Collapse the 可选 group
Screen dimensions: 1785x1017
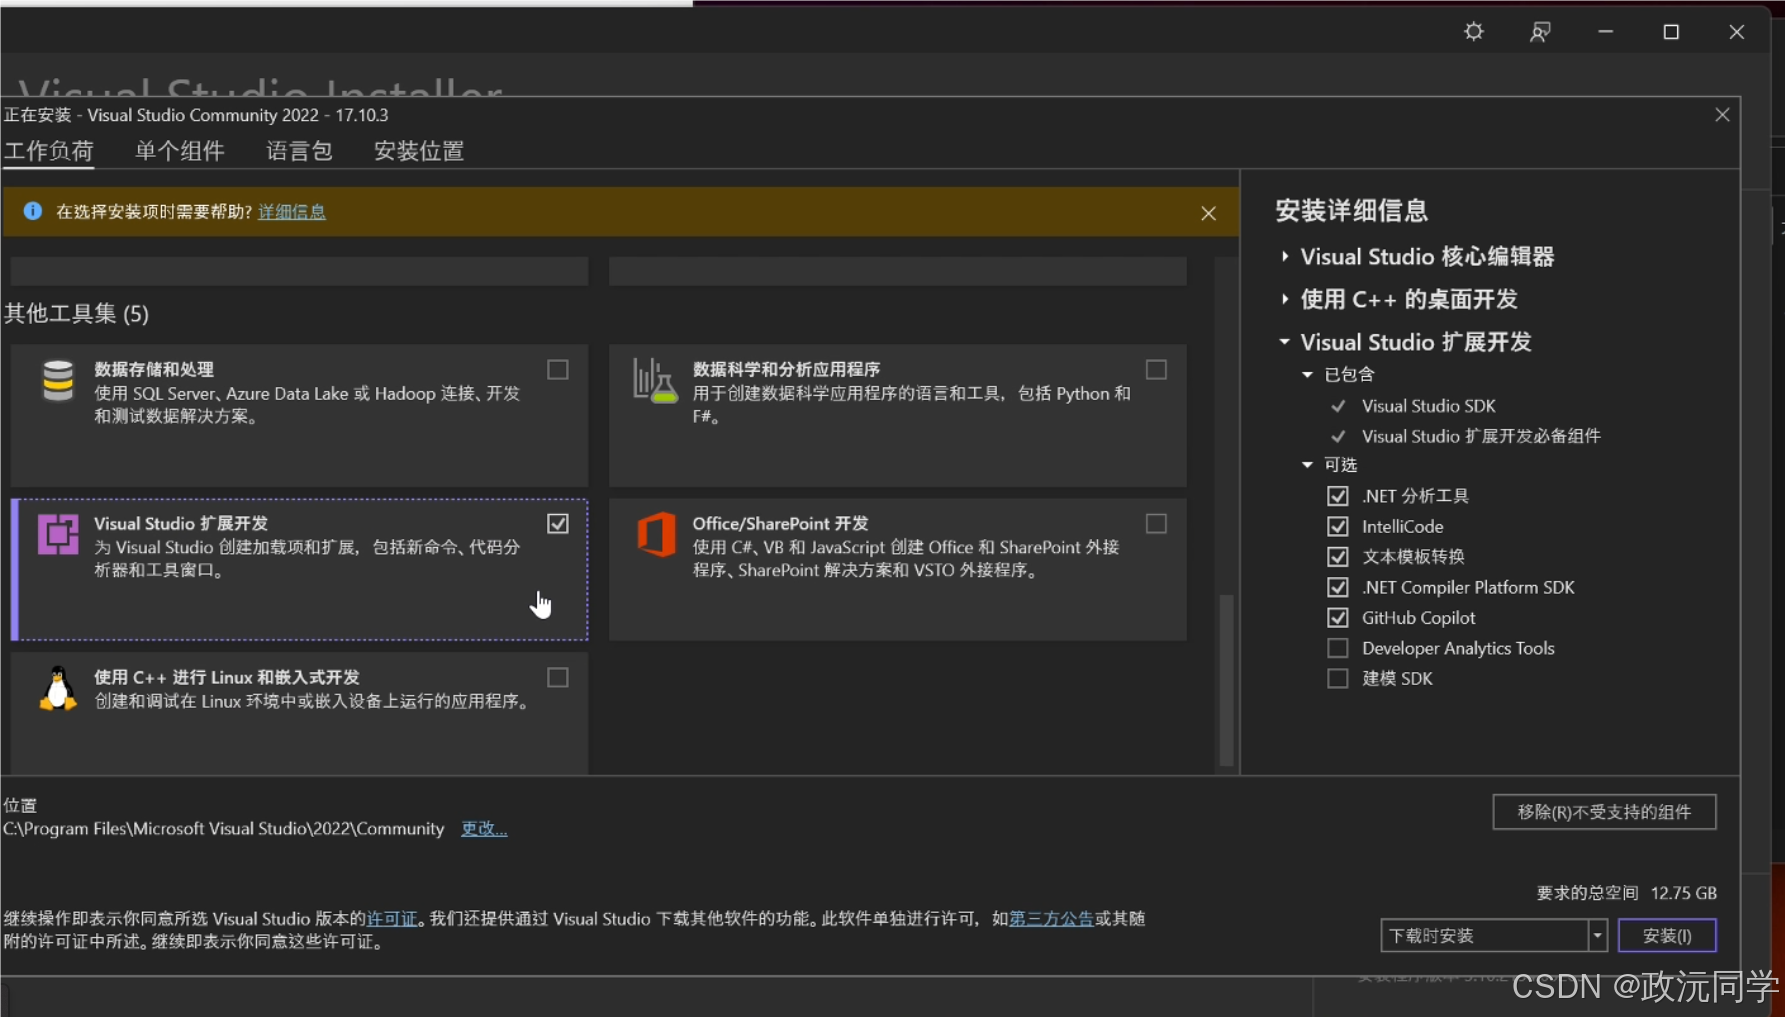[1307, 465]
